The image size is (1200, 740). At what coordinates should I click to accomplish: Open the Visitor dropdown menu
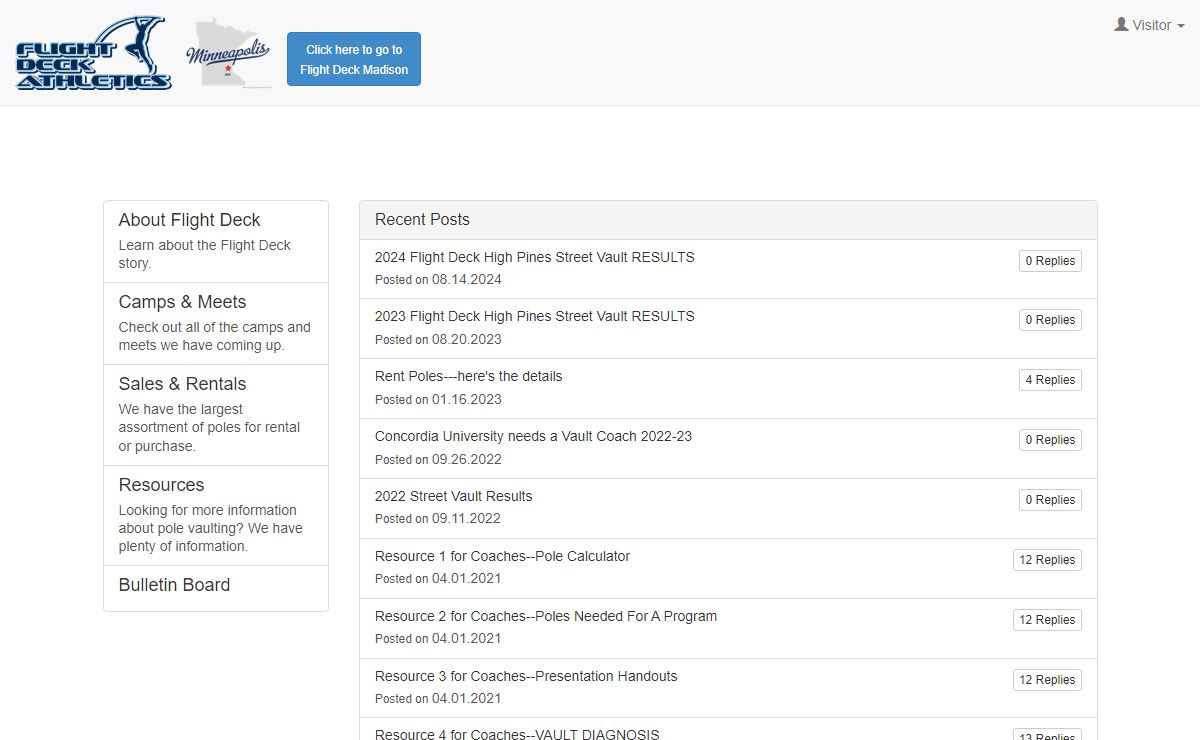[x=1149, y=25]
